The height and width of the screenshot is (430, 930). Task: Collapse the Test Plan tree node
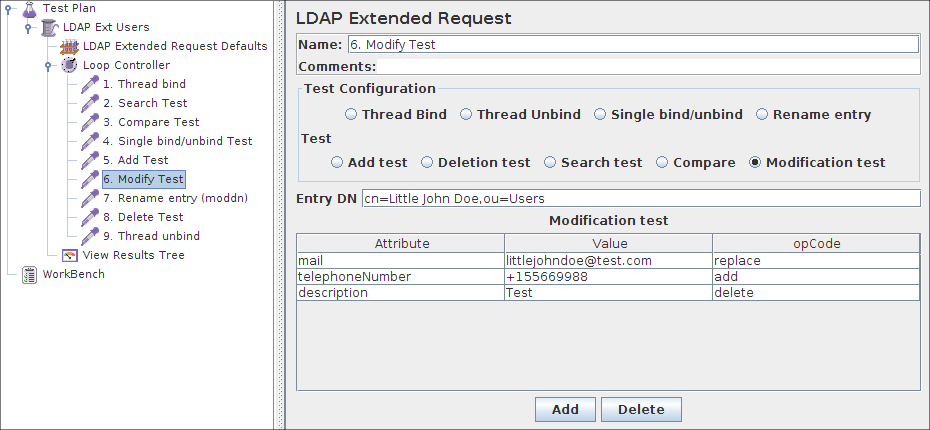point(9,10)
